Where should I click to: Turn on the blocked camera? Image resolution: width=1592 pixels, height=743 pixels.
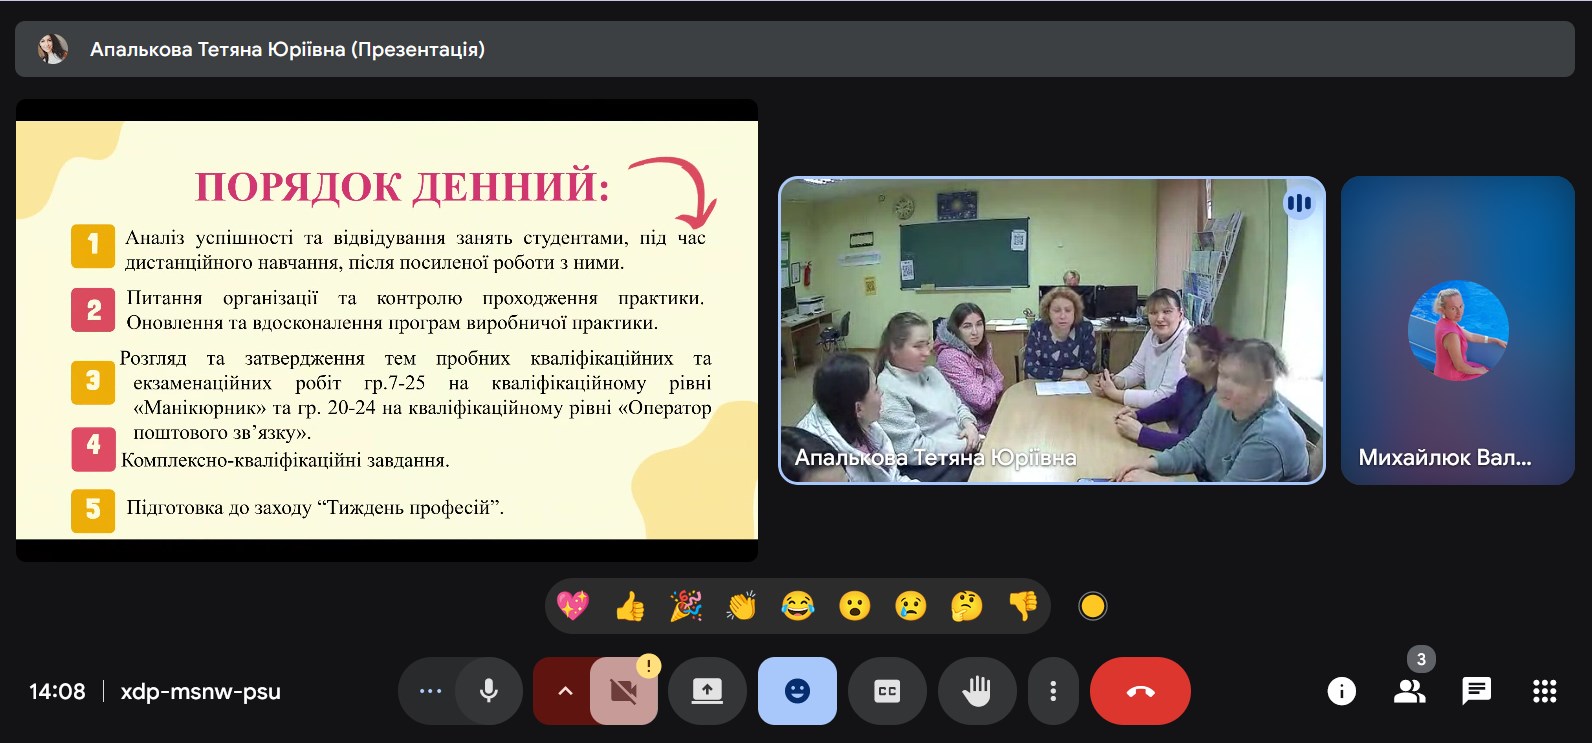pos(624,691)
